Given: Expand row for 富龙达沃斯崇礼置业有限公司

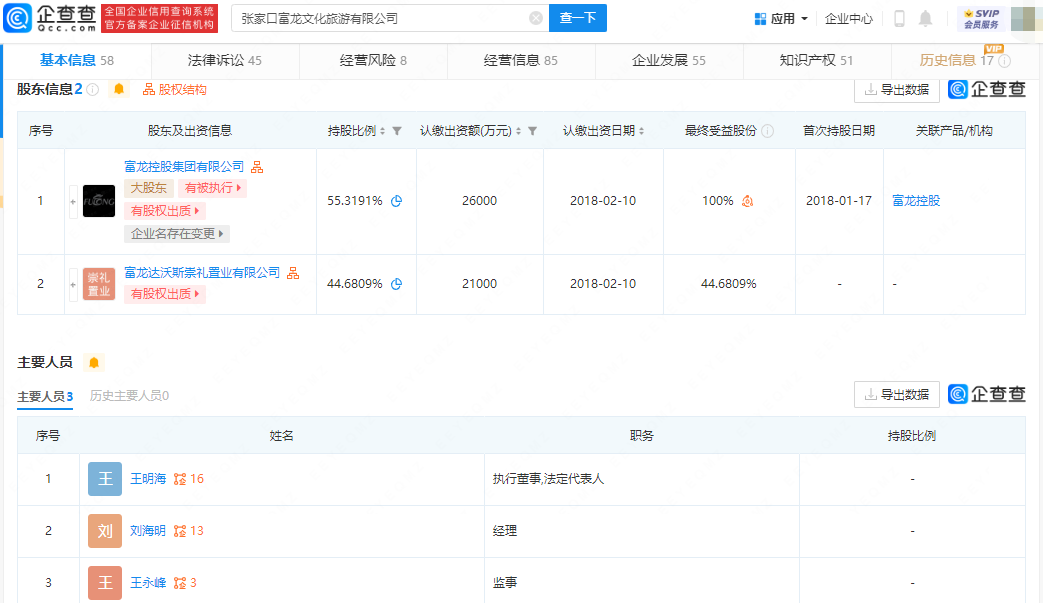Looking at the screenshot, I should (x=73, y=285).
